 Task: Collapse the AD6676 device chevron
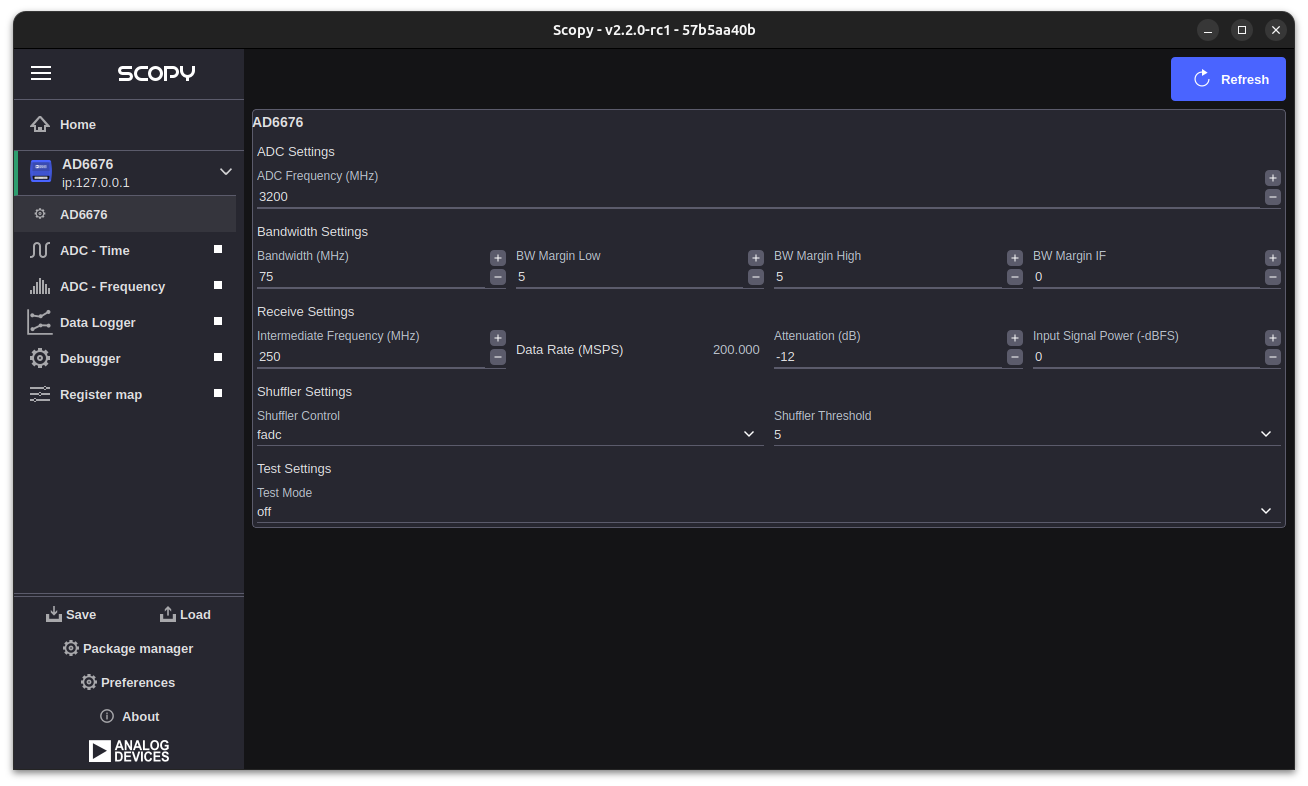pyautogui.click(x=226, y=172)
